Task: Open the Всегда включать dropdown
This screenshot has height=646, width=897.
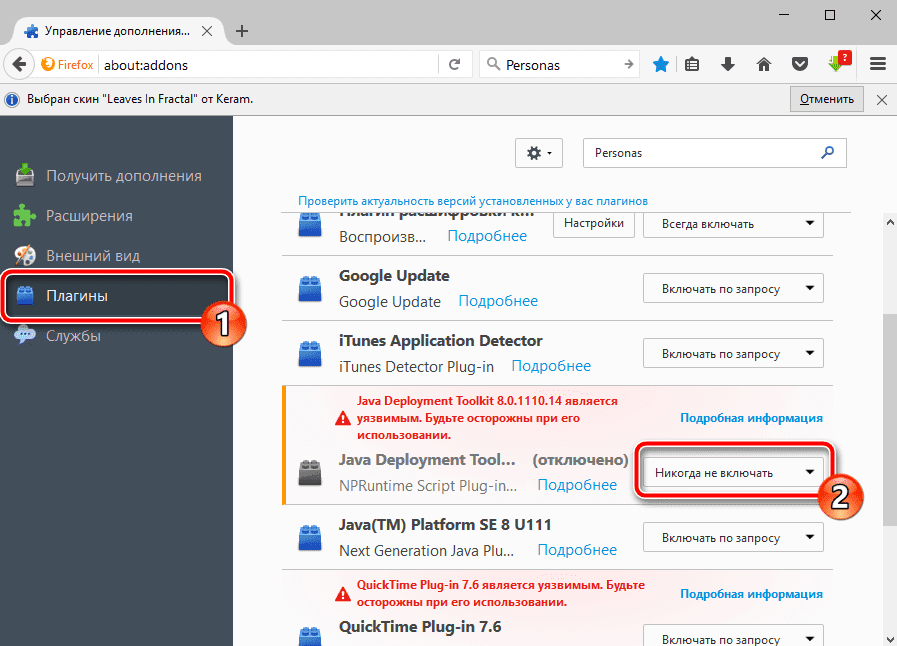Action: [733, 224]
